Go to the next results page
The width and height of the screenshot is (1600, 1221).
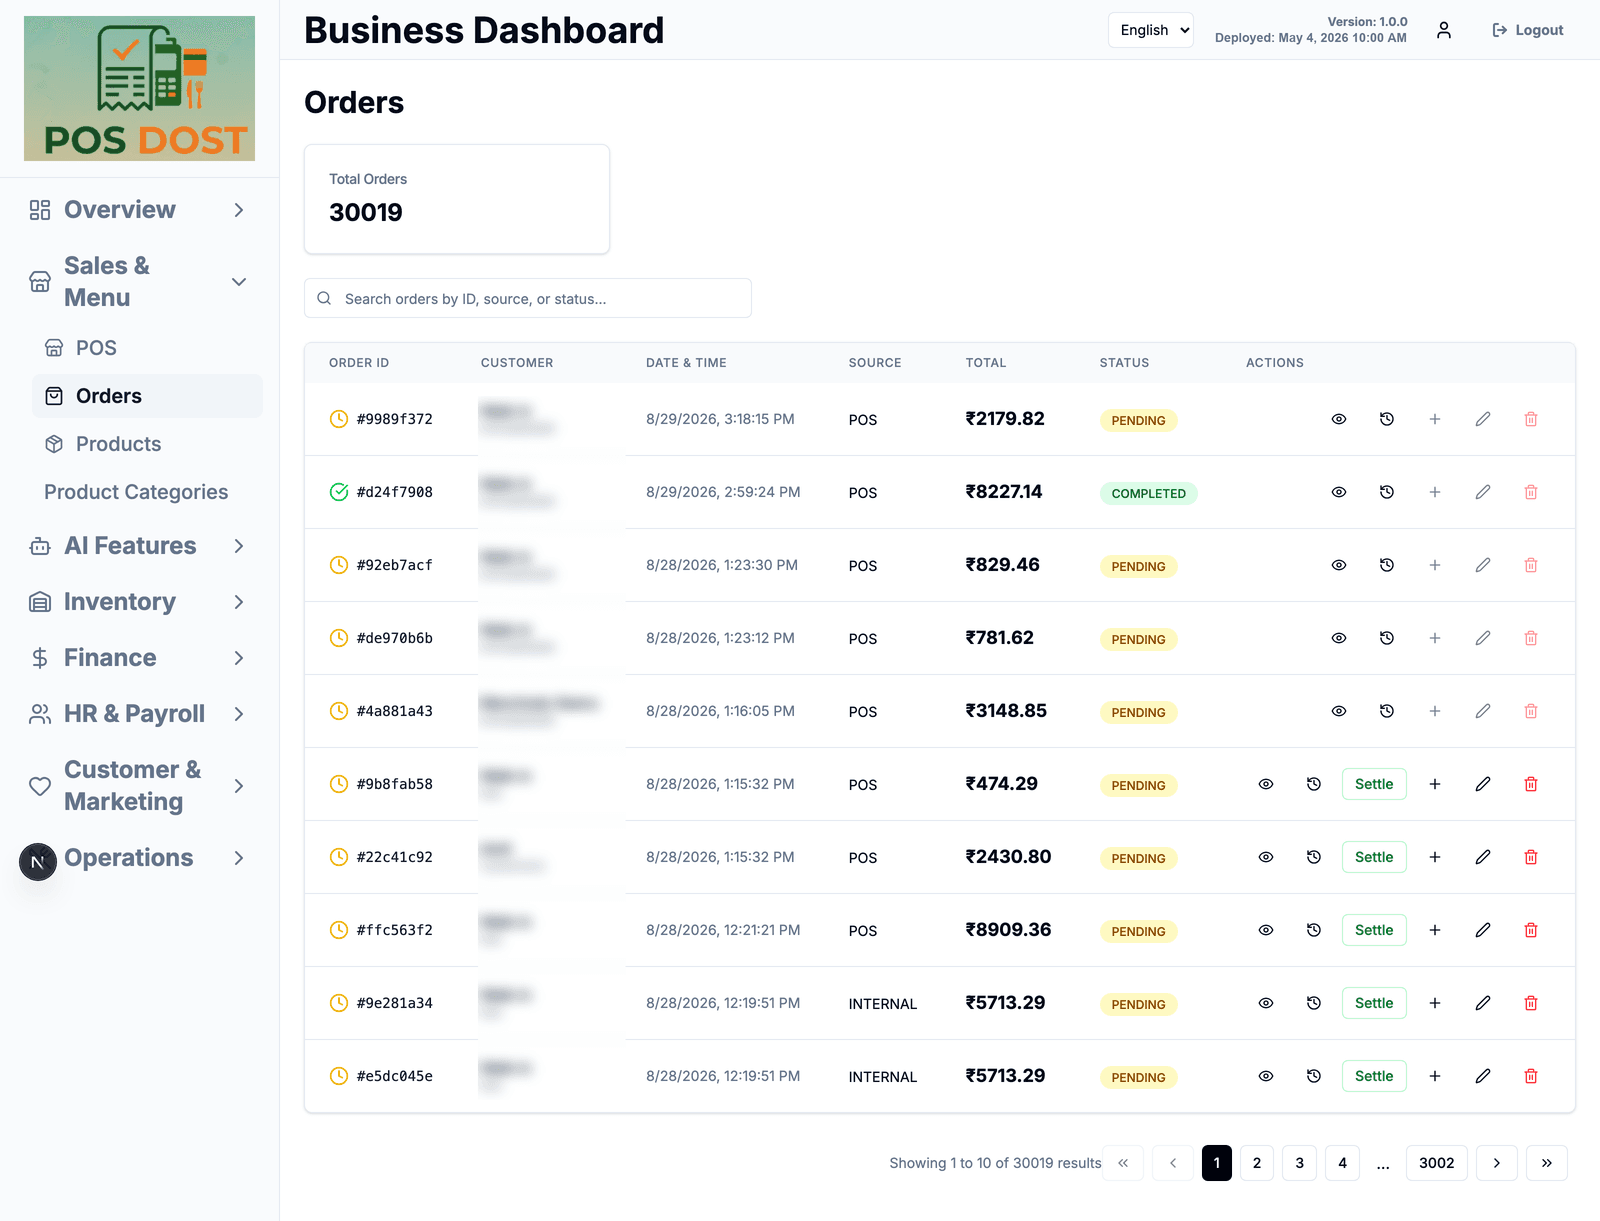[1497, 1163]
